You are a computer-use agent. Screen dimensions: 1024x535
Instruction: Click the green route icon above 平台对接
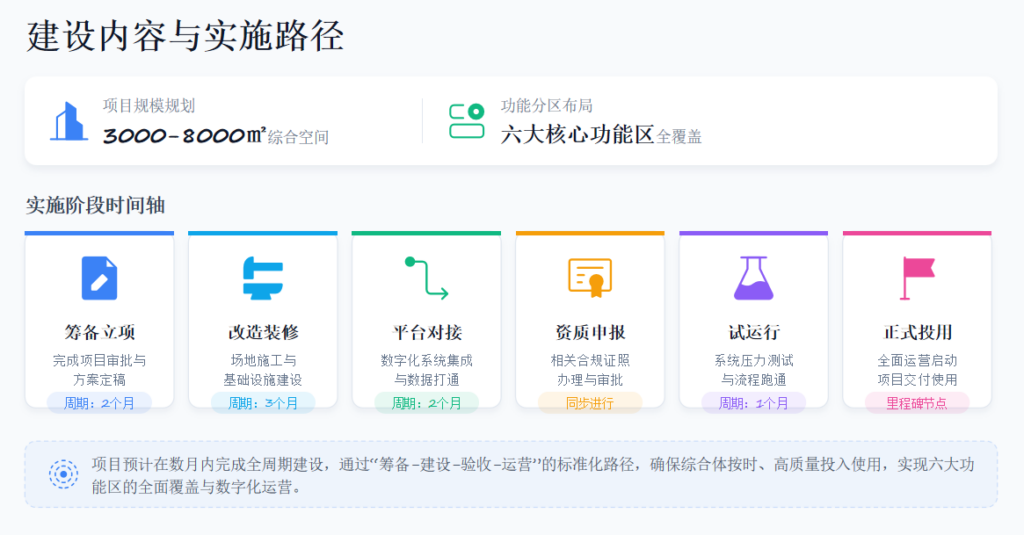coord(426,278)
